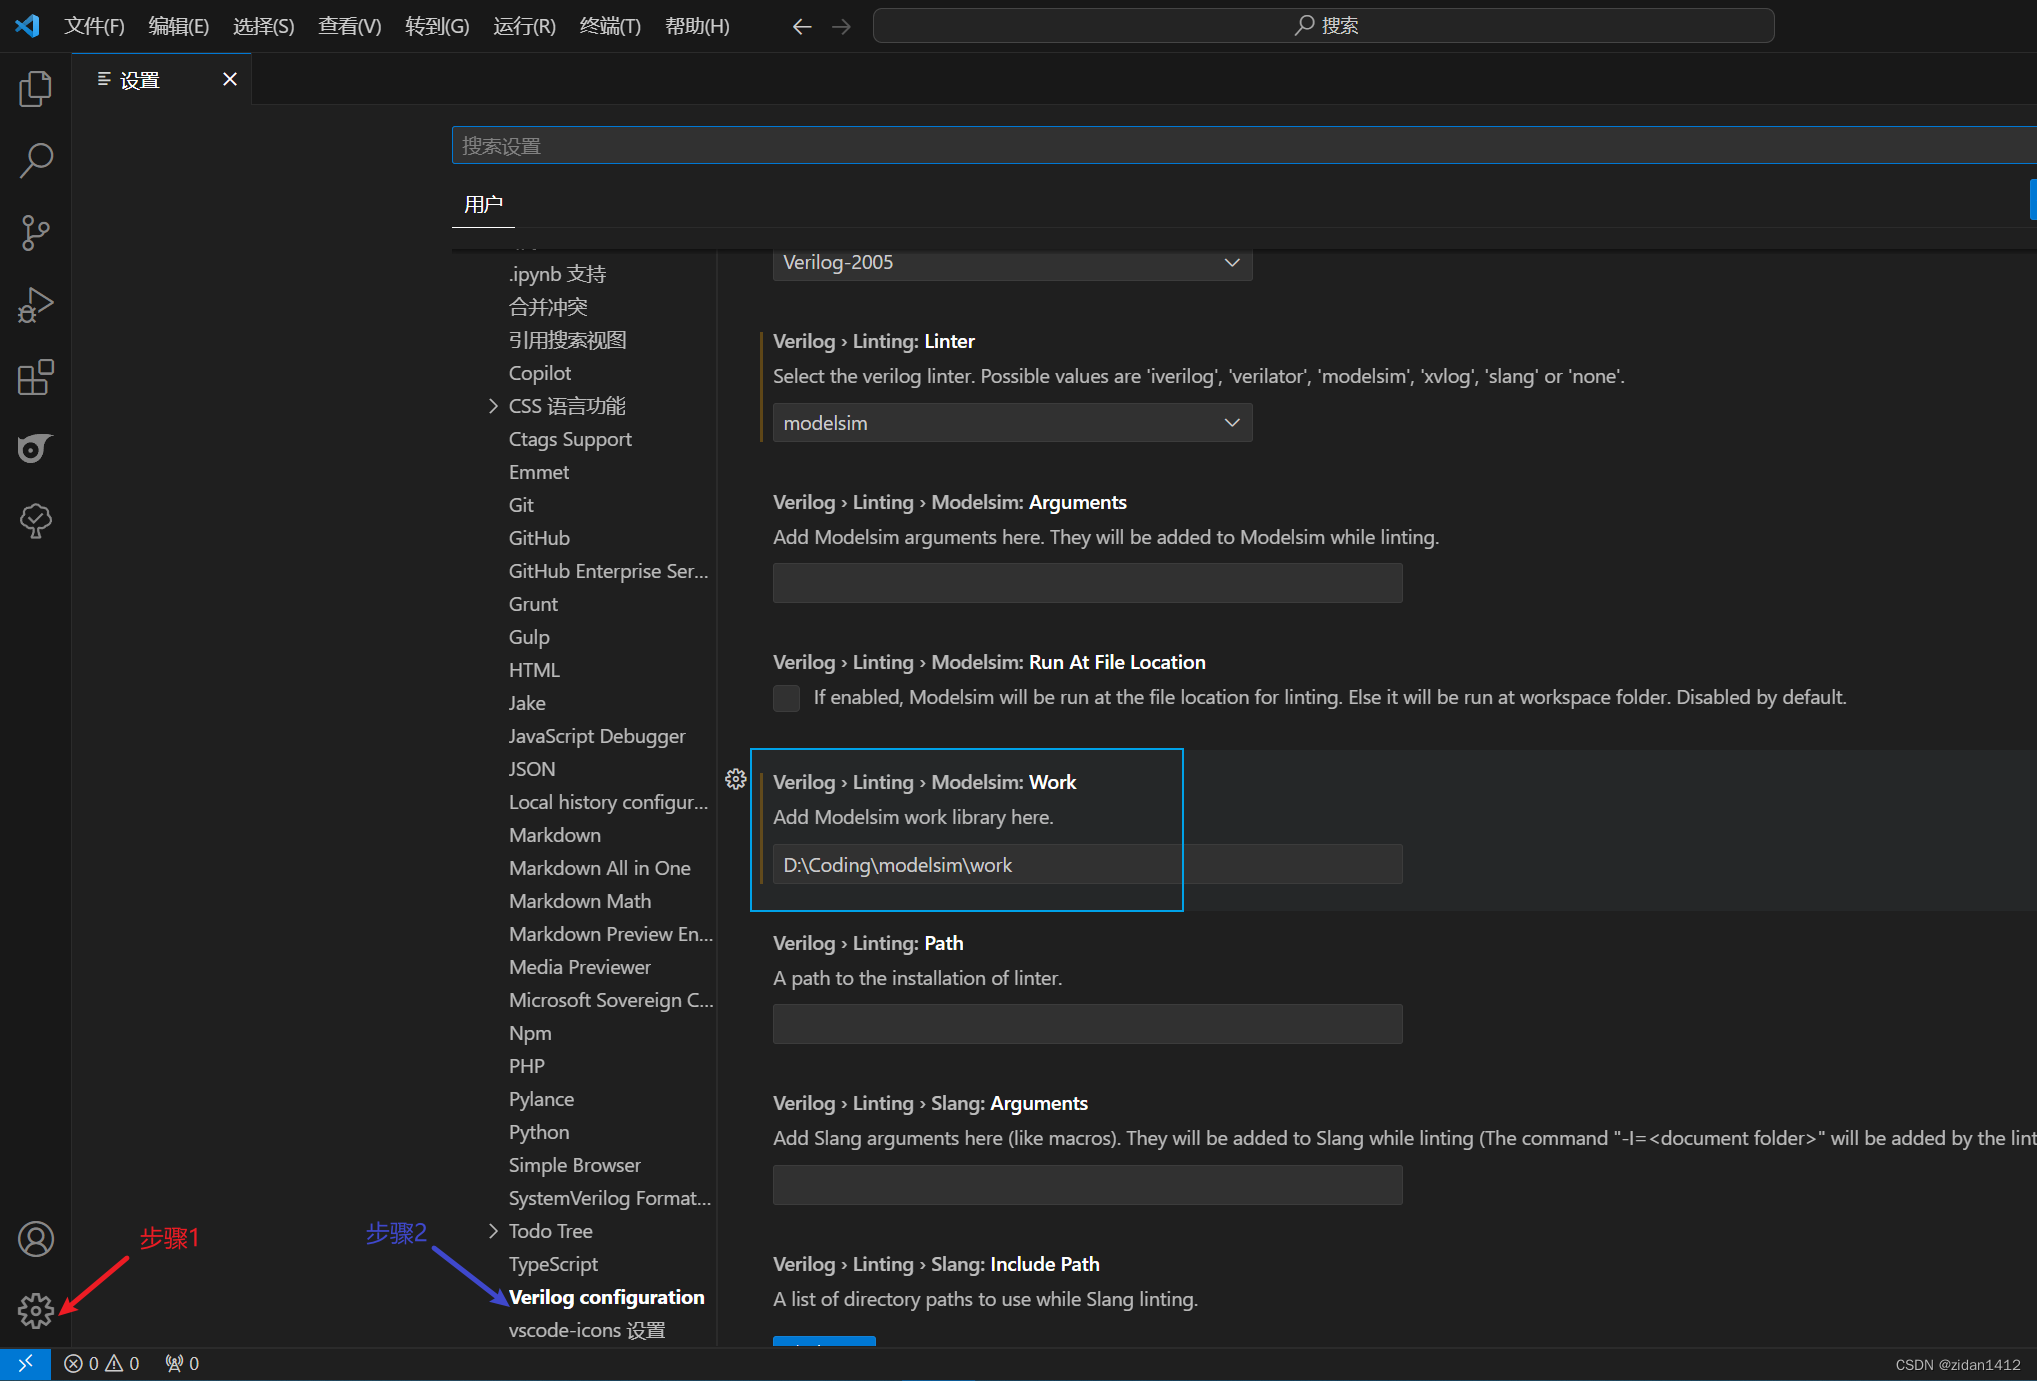Switch to the 用户 tab
The image size is (2037, 1381).
click(483, 204)
